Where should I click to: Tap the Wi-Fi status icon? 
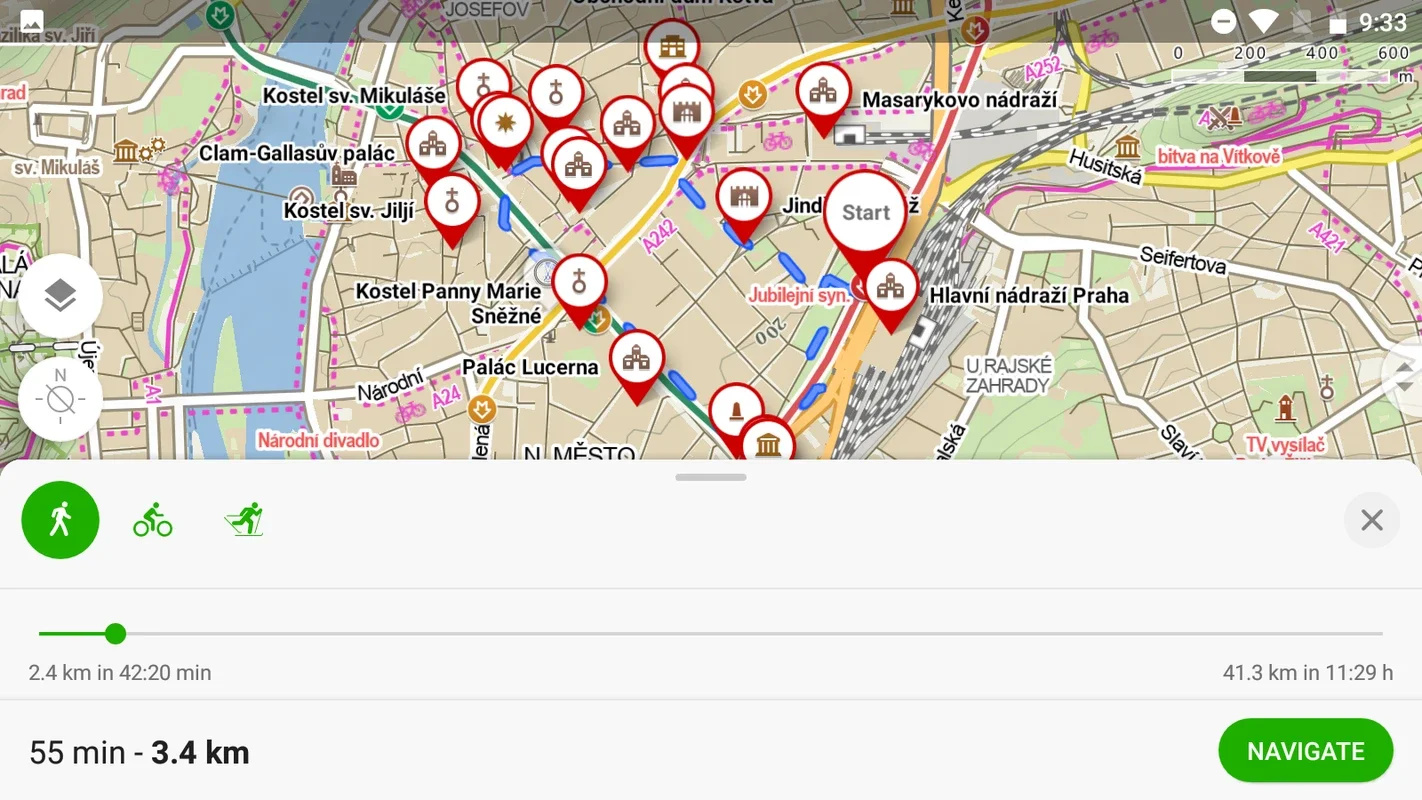[1264, 22]
